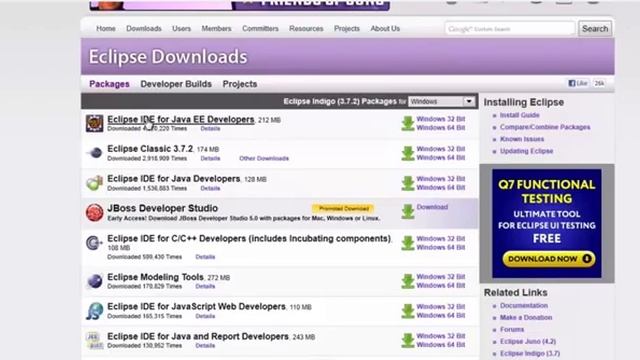Screen dimensions: 640x360
Task: Click the Java and Report Developers icon
Action: coord(94,341)
